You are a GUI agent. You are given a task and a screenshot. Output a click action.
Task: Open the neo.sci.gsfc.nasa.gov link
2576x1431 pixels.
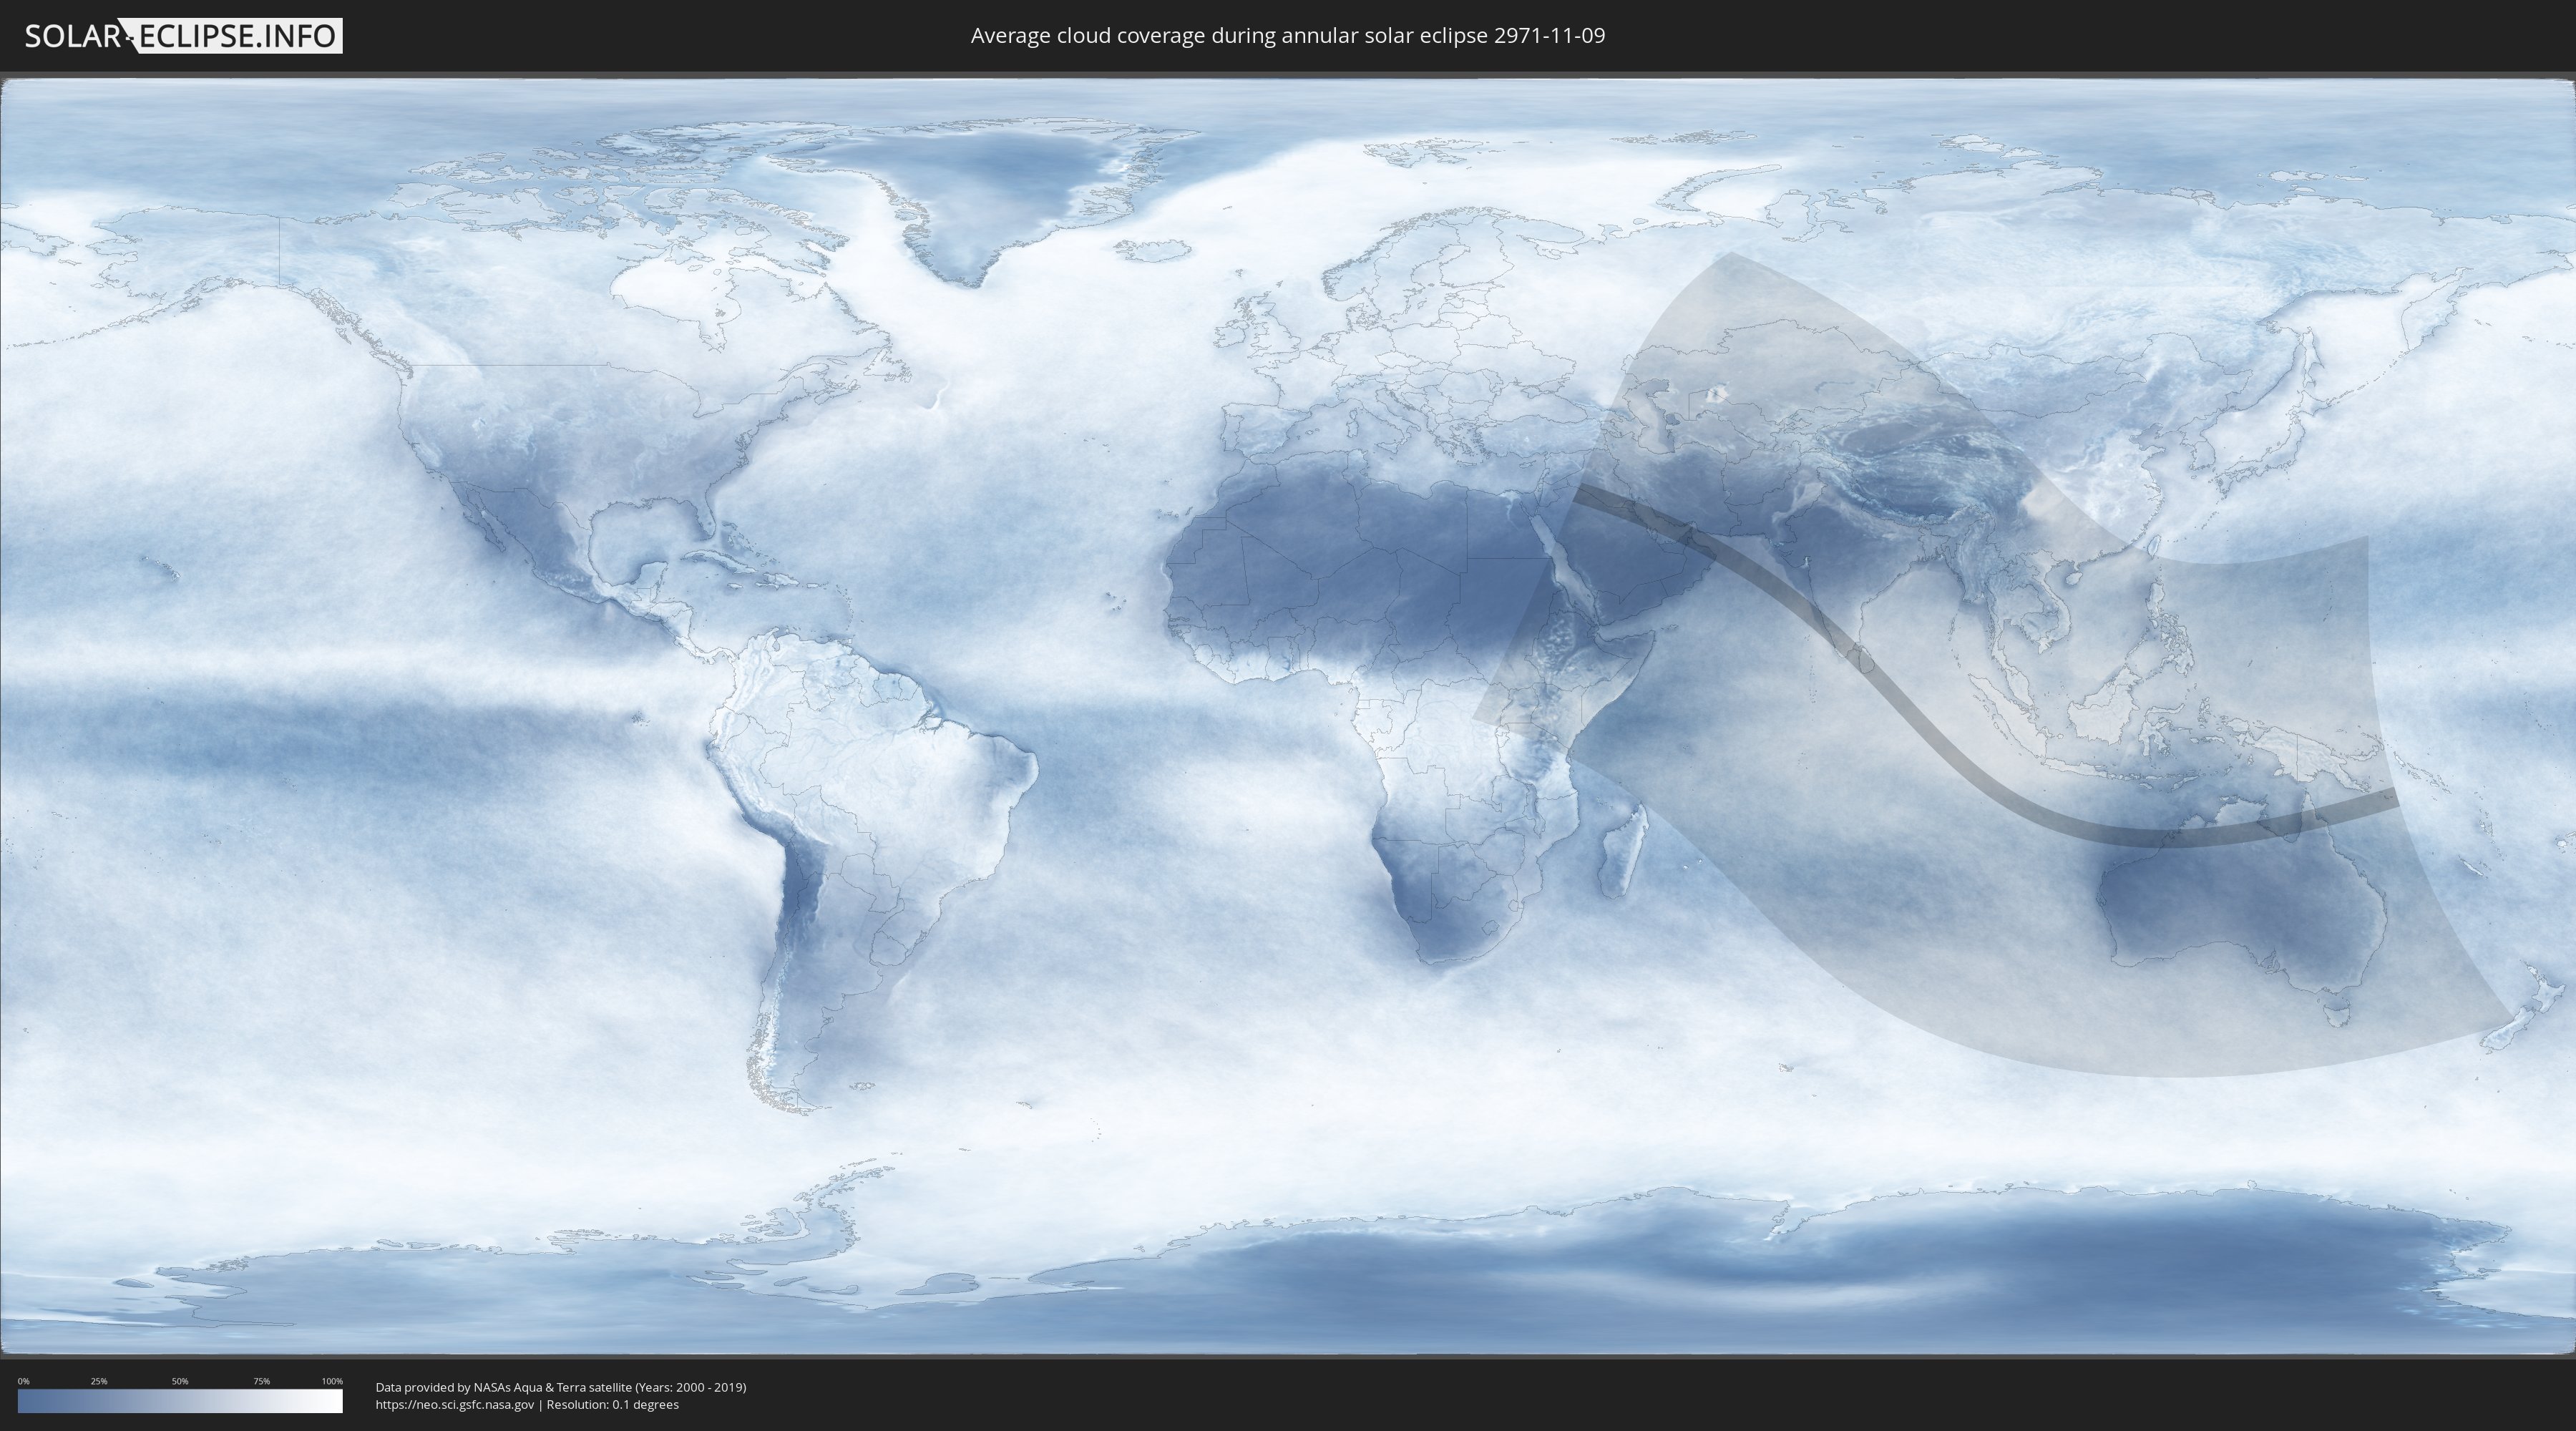click(x=455, y=1404)
